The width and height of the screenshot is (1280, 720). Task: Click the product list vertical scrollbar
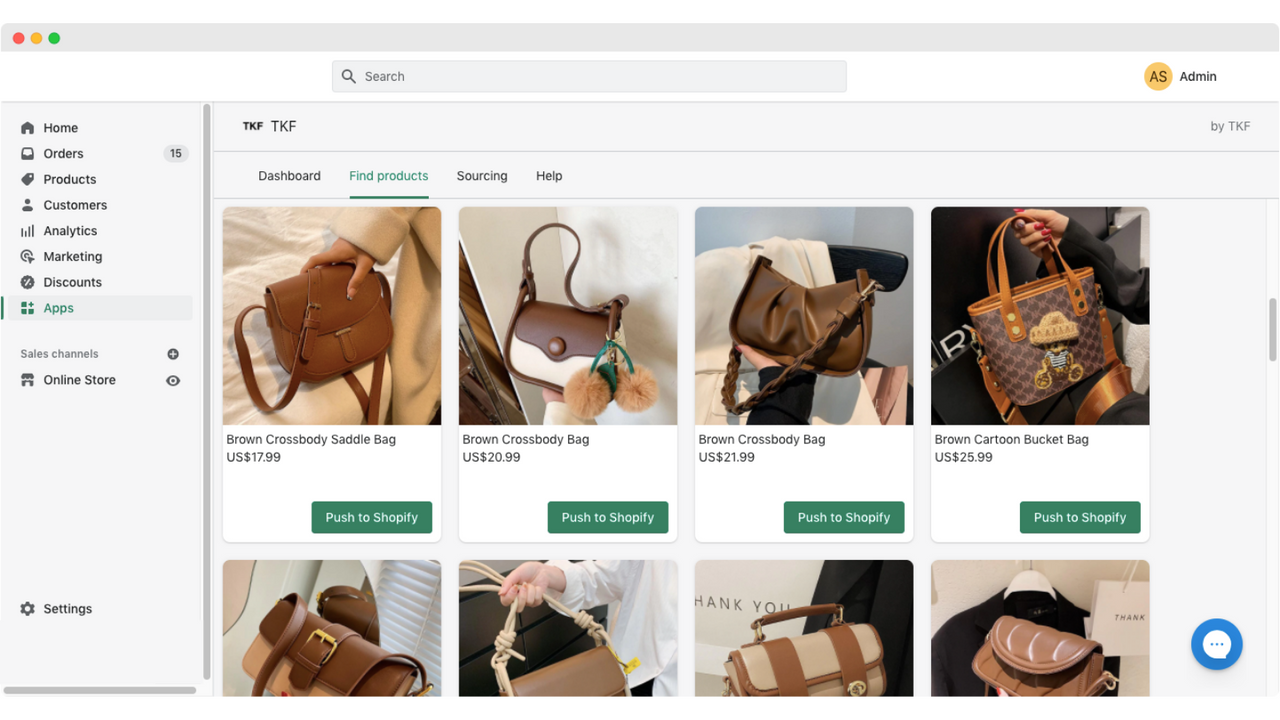pos(1273,330)
